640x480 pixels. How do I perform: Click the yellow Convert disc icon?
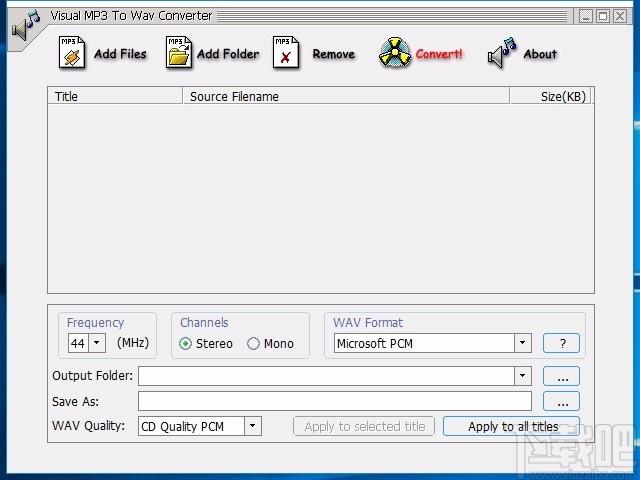(394, 53)
